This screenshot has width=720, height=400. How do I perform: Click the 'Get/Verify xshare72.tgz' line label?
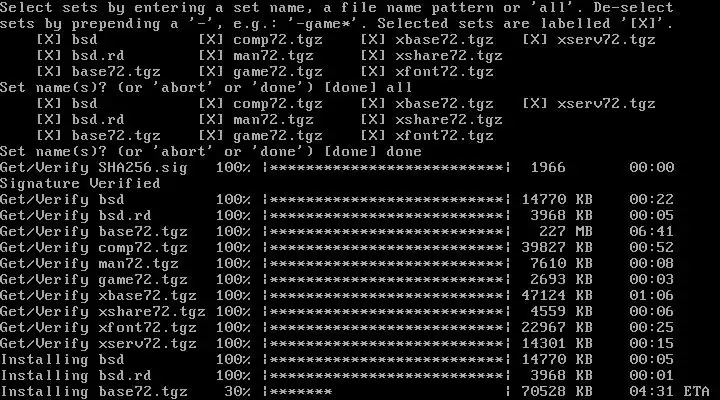[102, 311]
